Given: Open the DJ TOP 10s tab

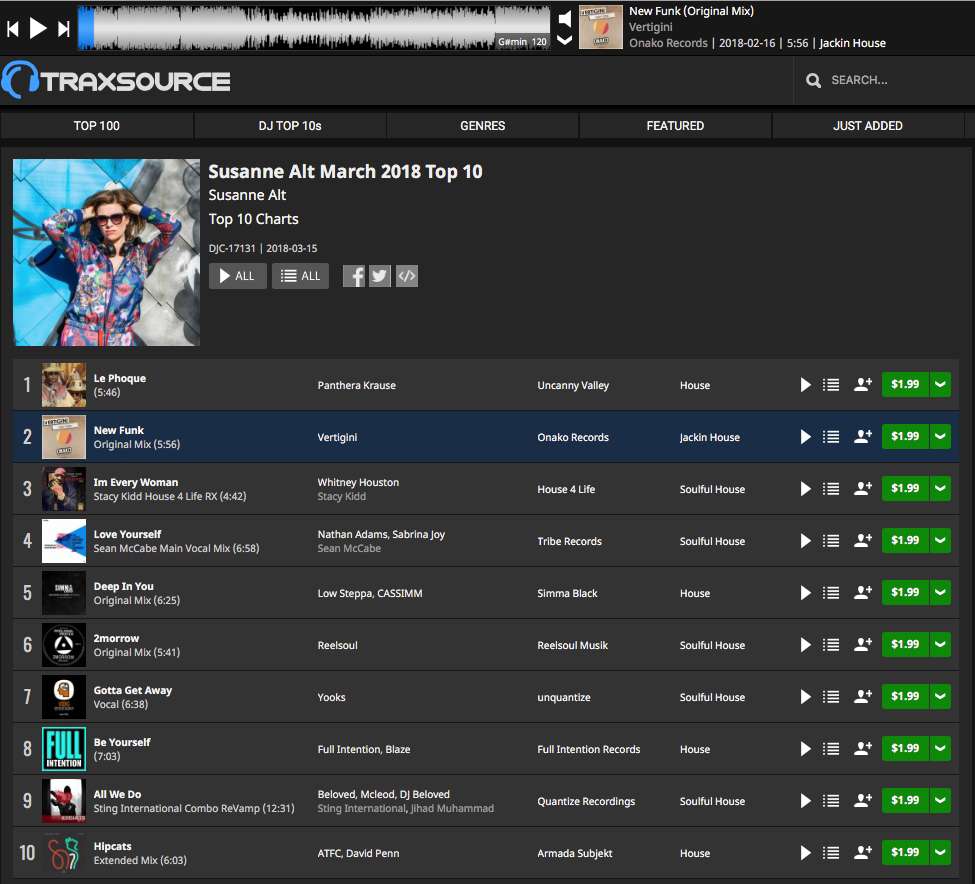Looking at the screenshot, I should pyautogui.click(x=290, y=126).
